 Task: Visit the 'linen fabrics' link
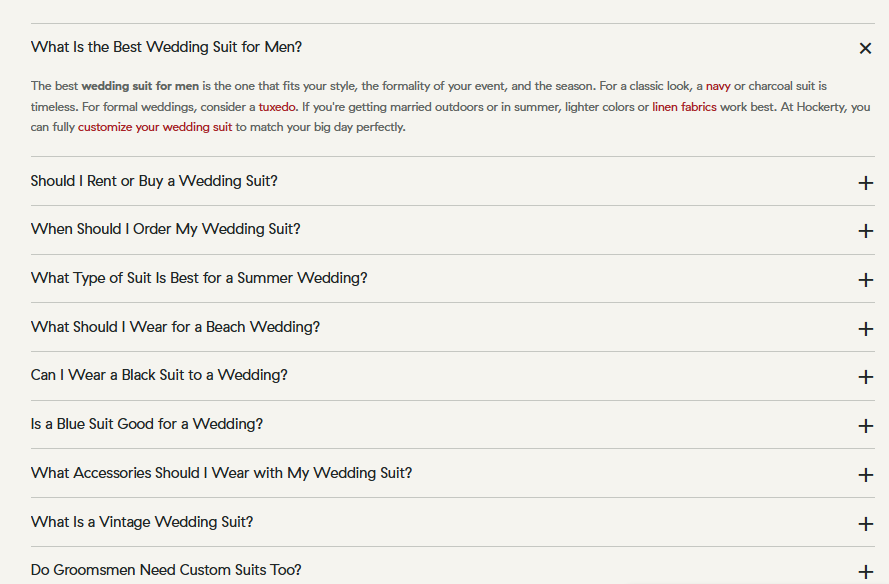click(x=684, y=107)
